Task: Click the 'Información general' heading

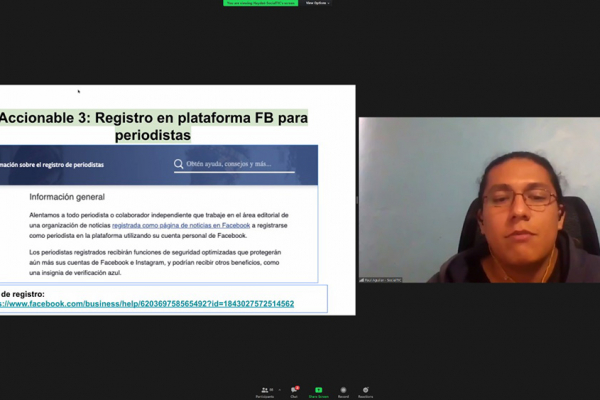Action: click(67, 197)
